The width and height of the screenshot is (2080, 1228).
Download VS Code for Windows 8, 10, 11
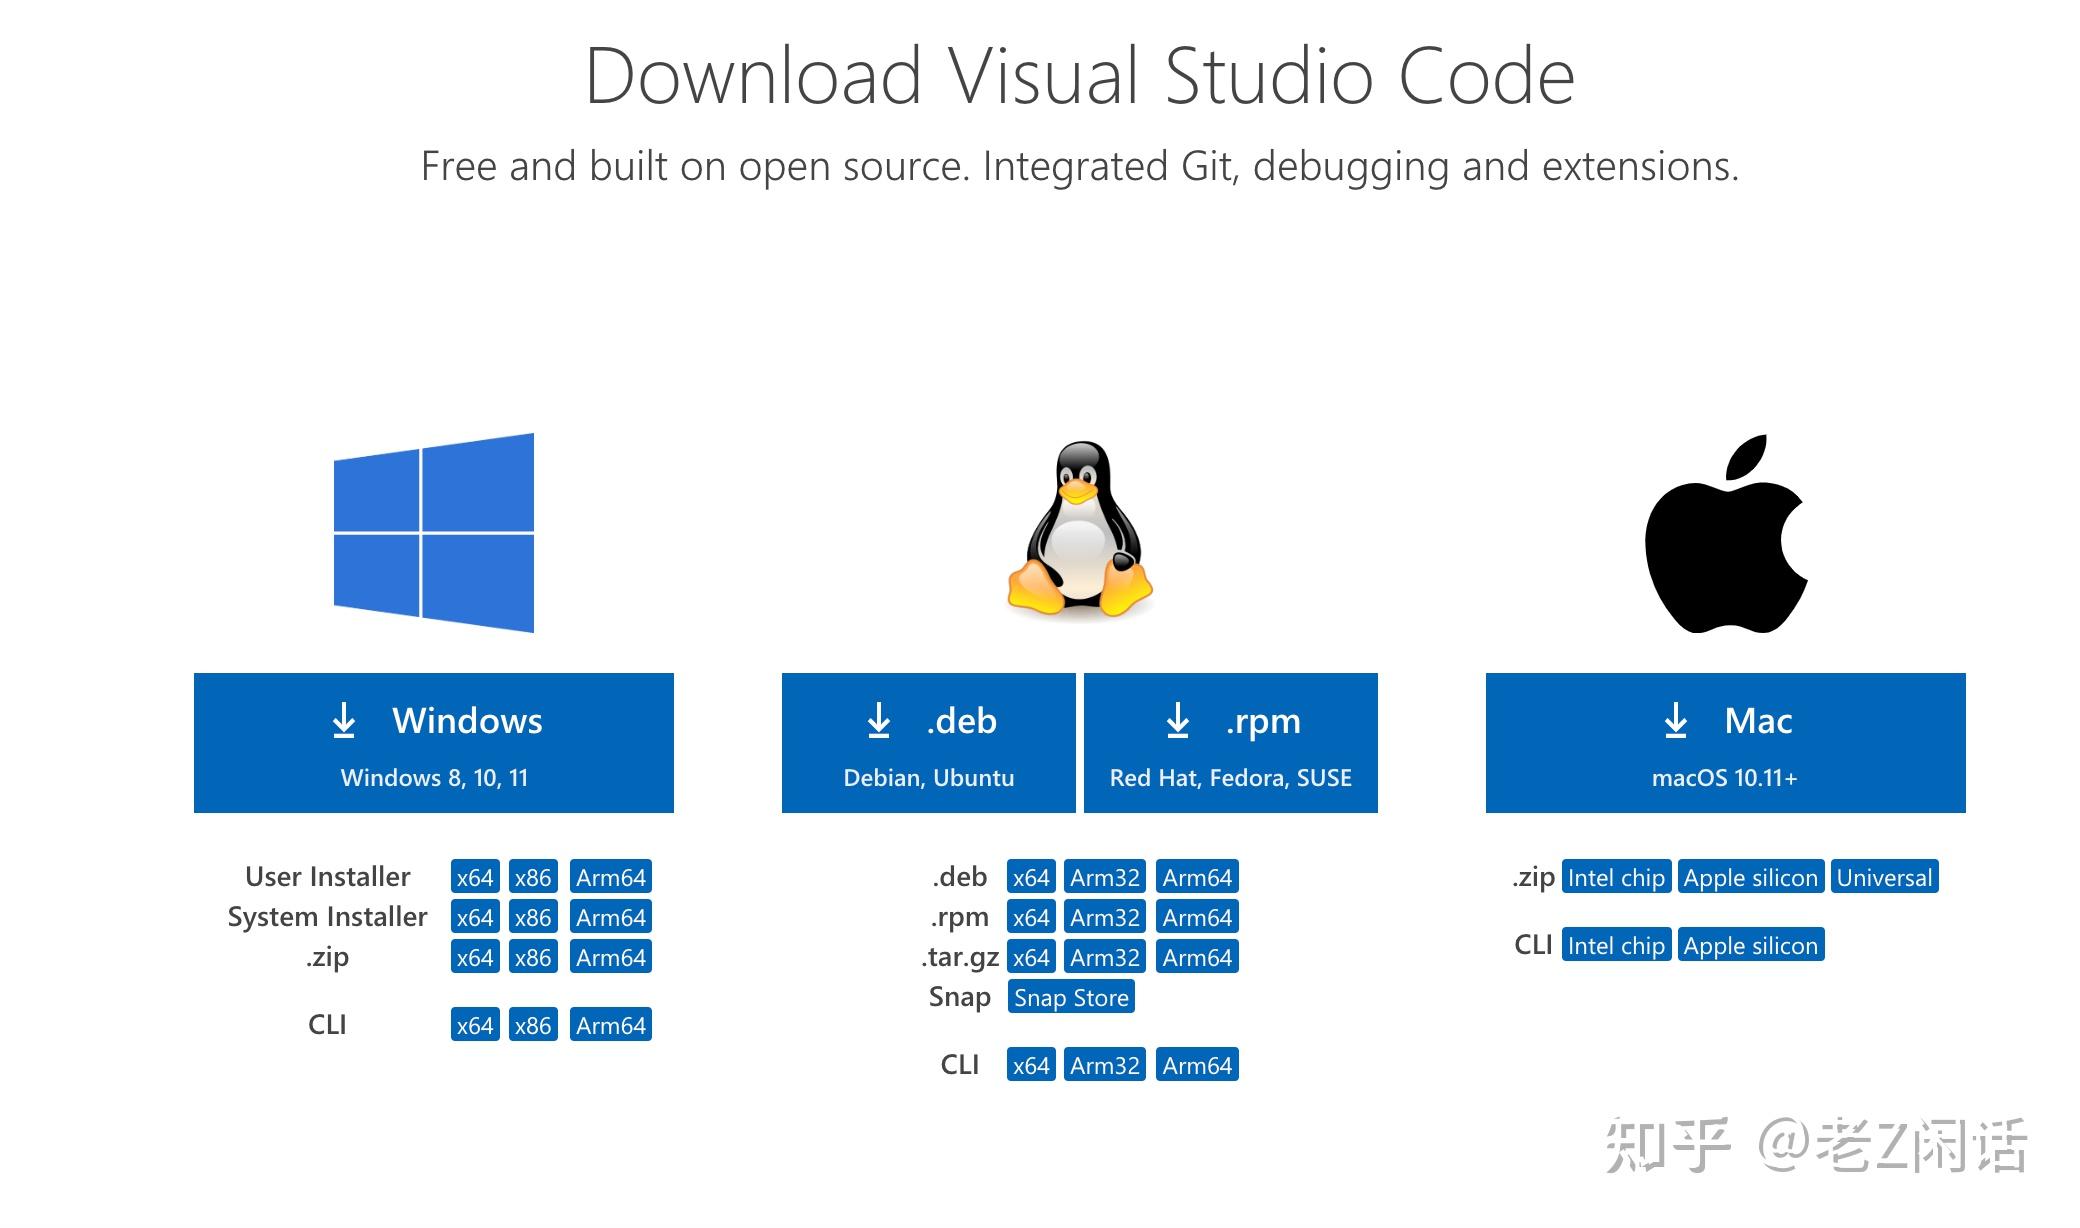(434, 743)
